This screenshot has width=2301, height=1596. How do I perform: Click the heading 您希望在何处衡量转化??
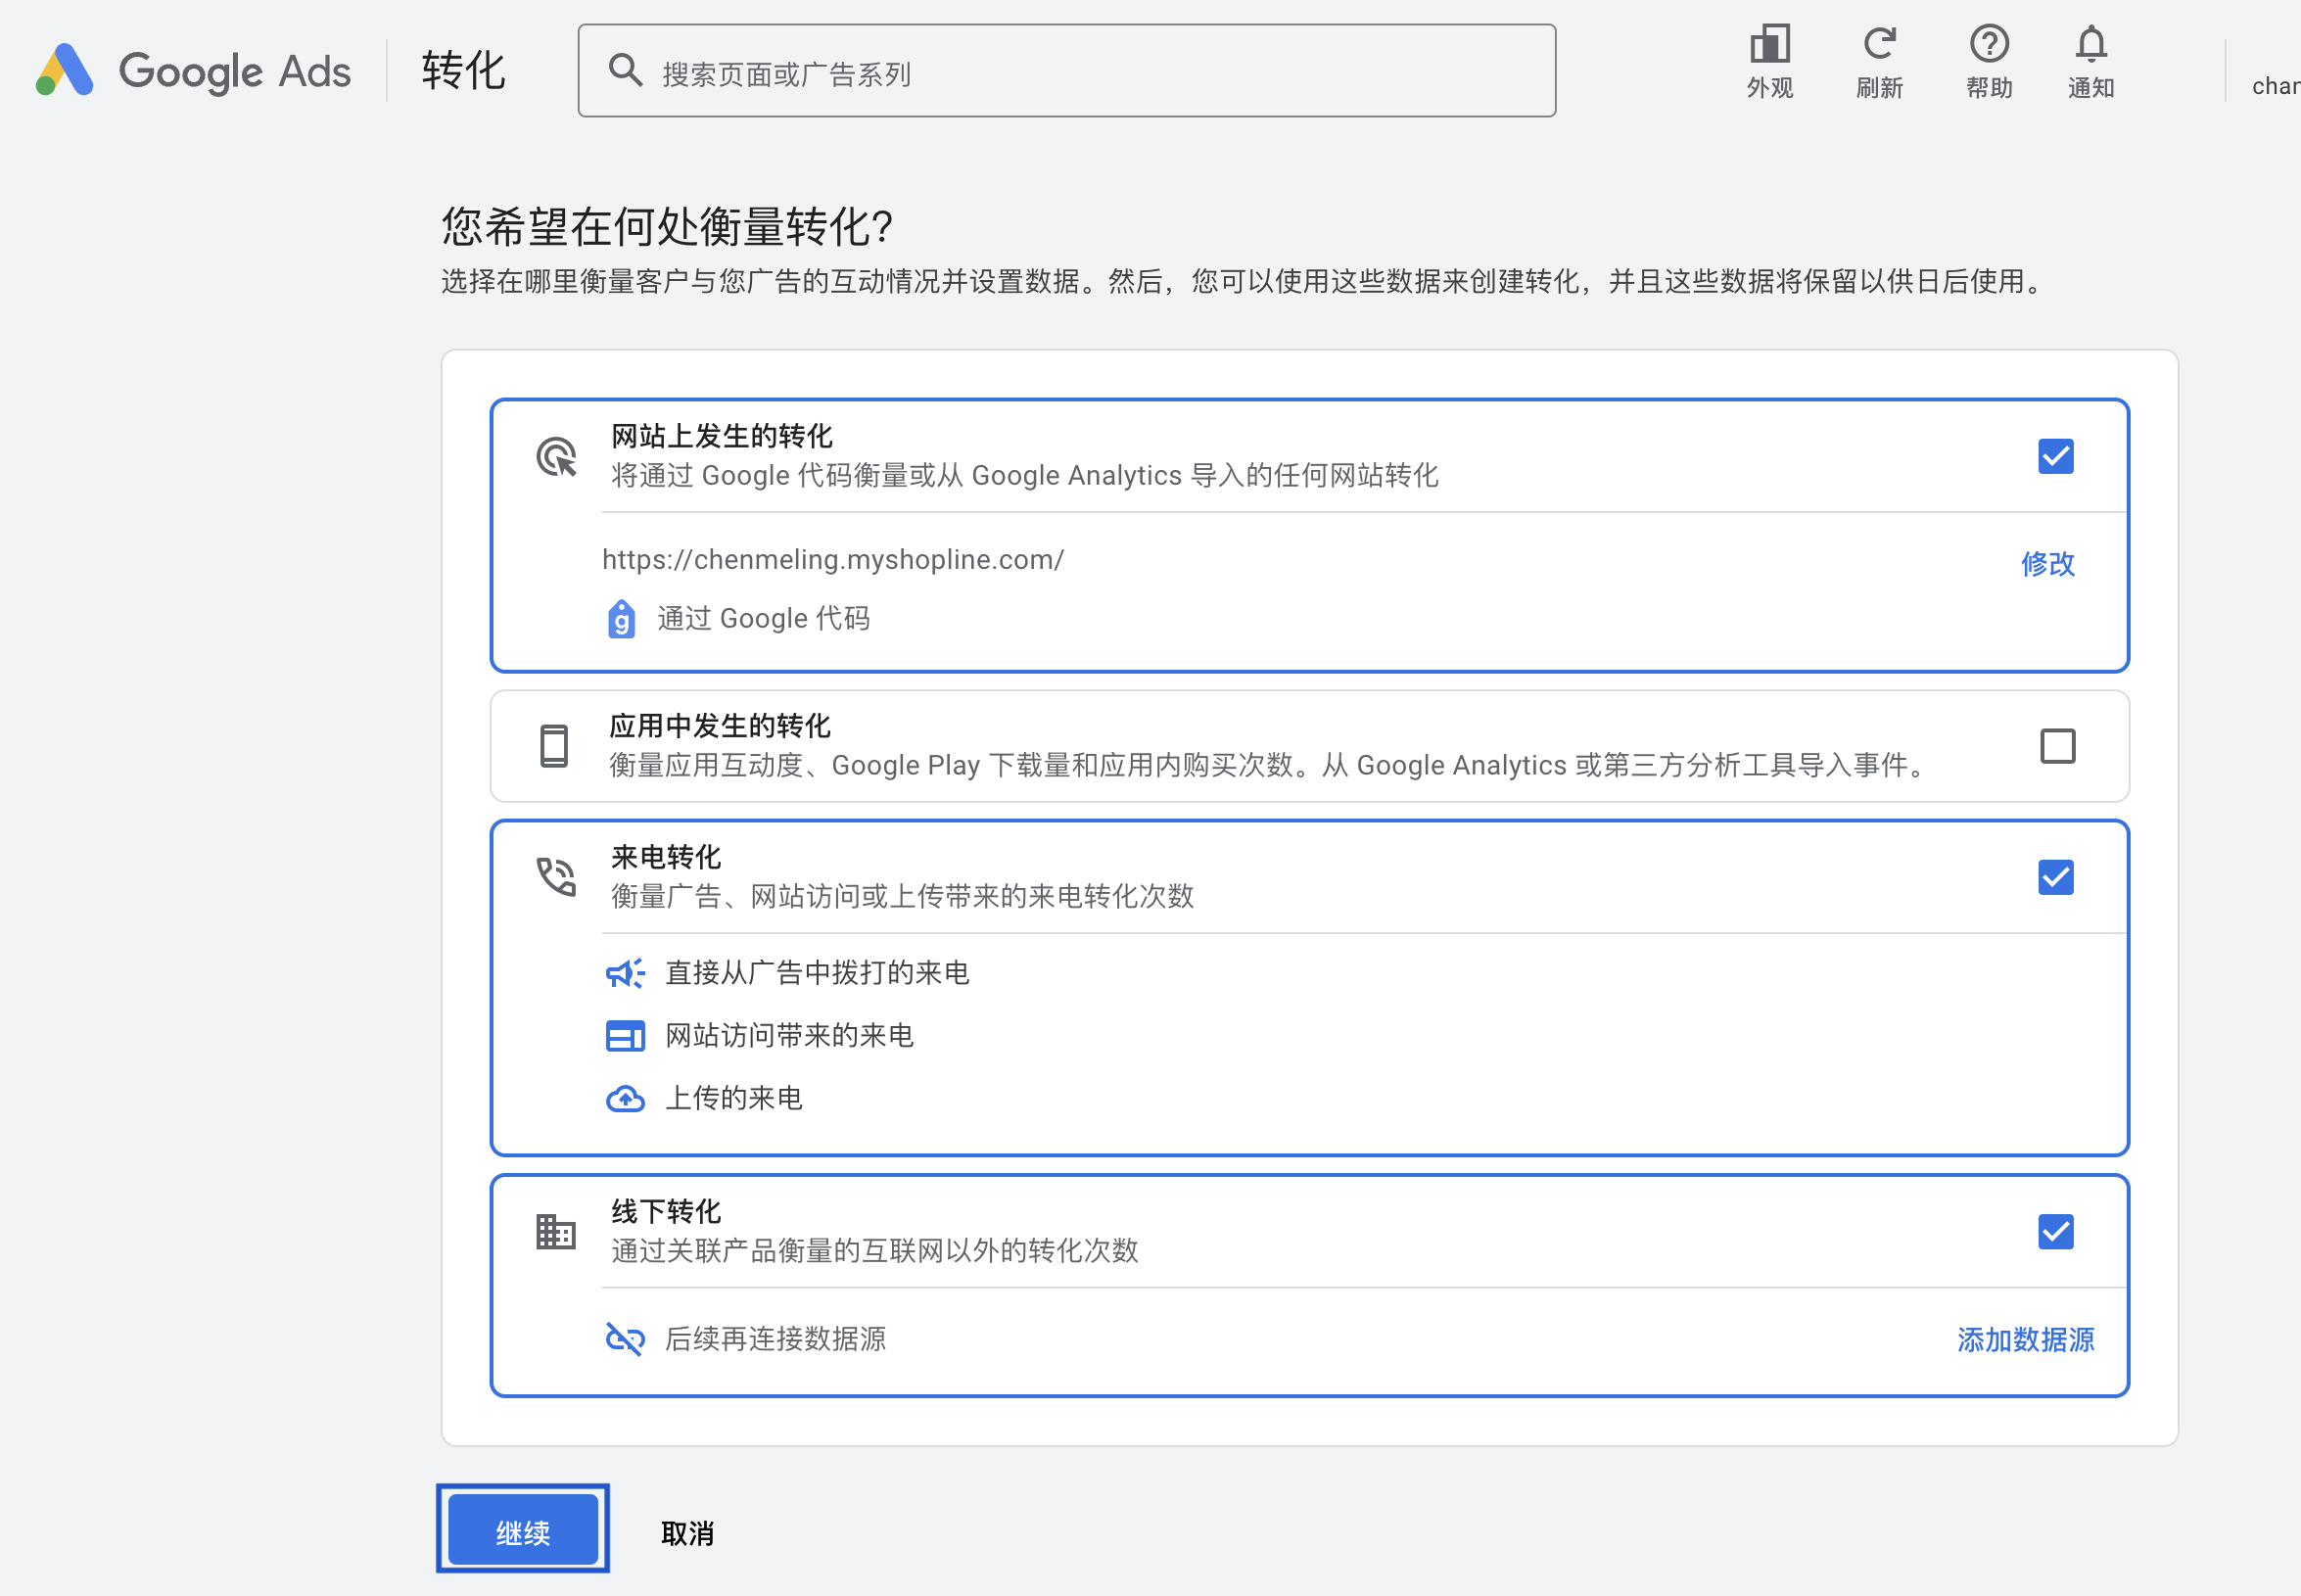(x=667, y=227)
